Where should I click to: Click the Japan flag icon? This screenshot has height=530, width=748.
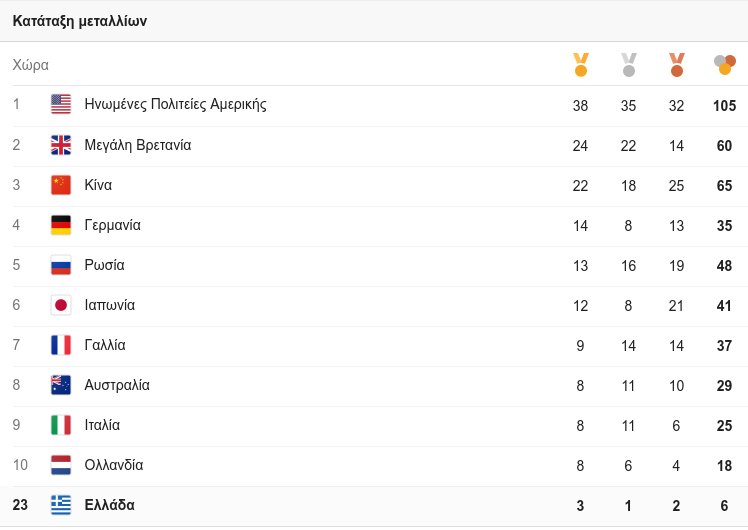tap(61, 305)
